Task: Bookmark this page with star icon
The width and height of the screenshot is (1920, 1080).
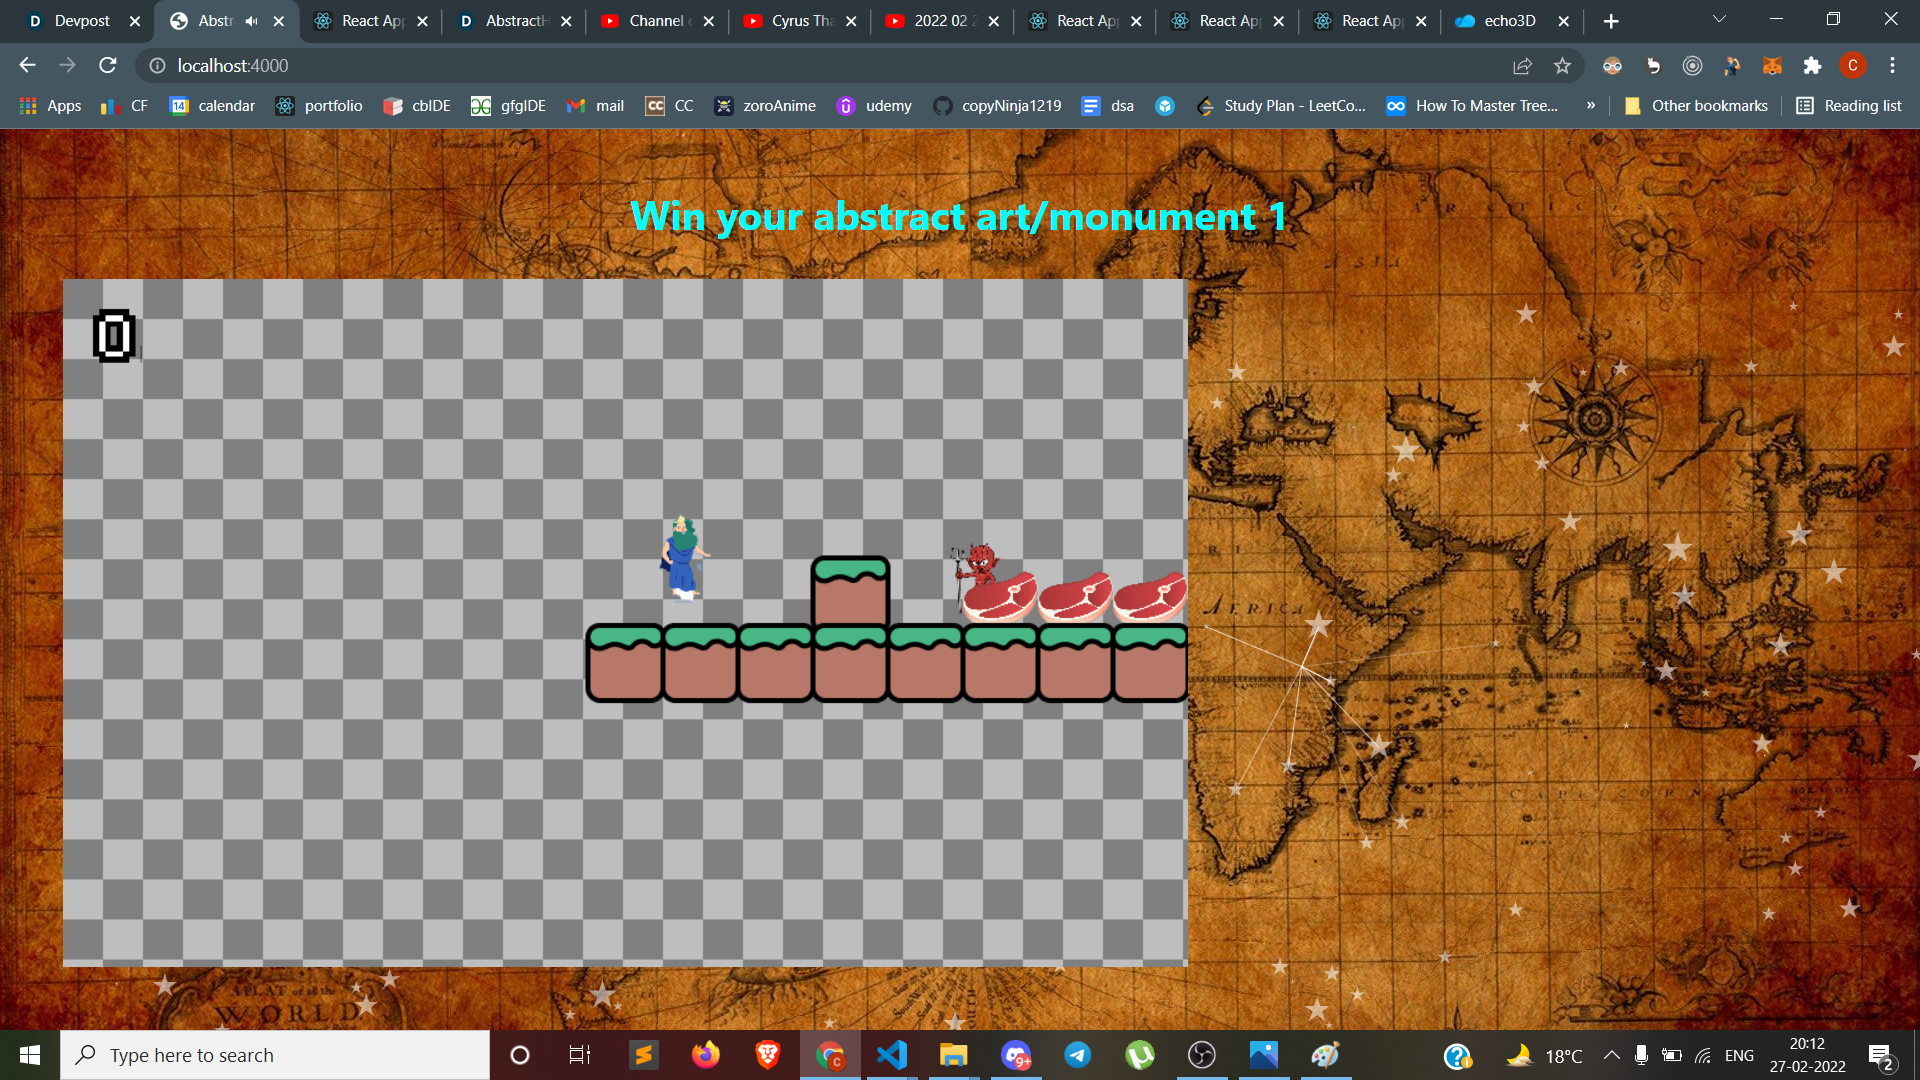Action: pos(1562,66)
